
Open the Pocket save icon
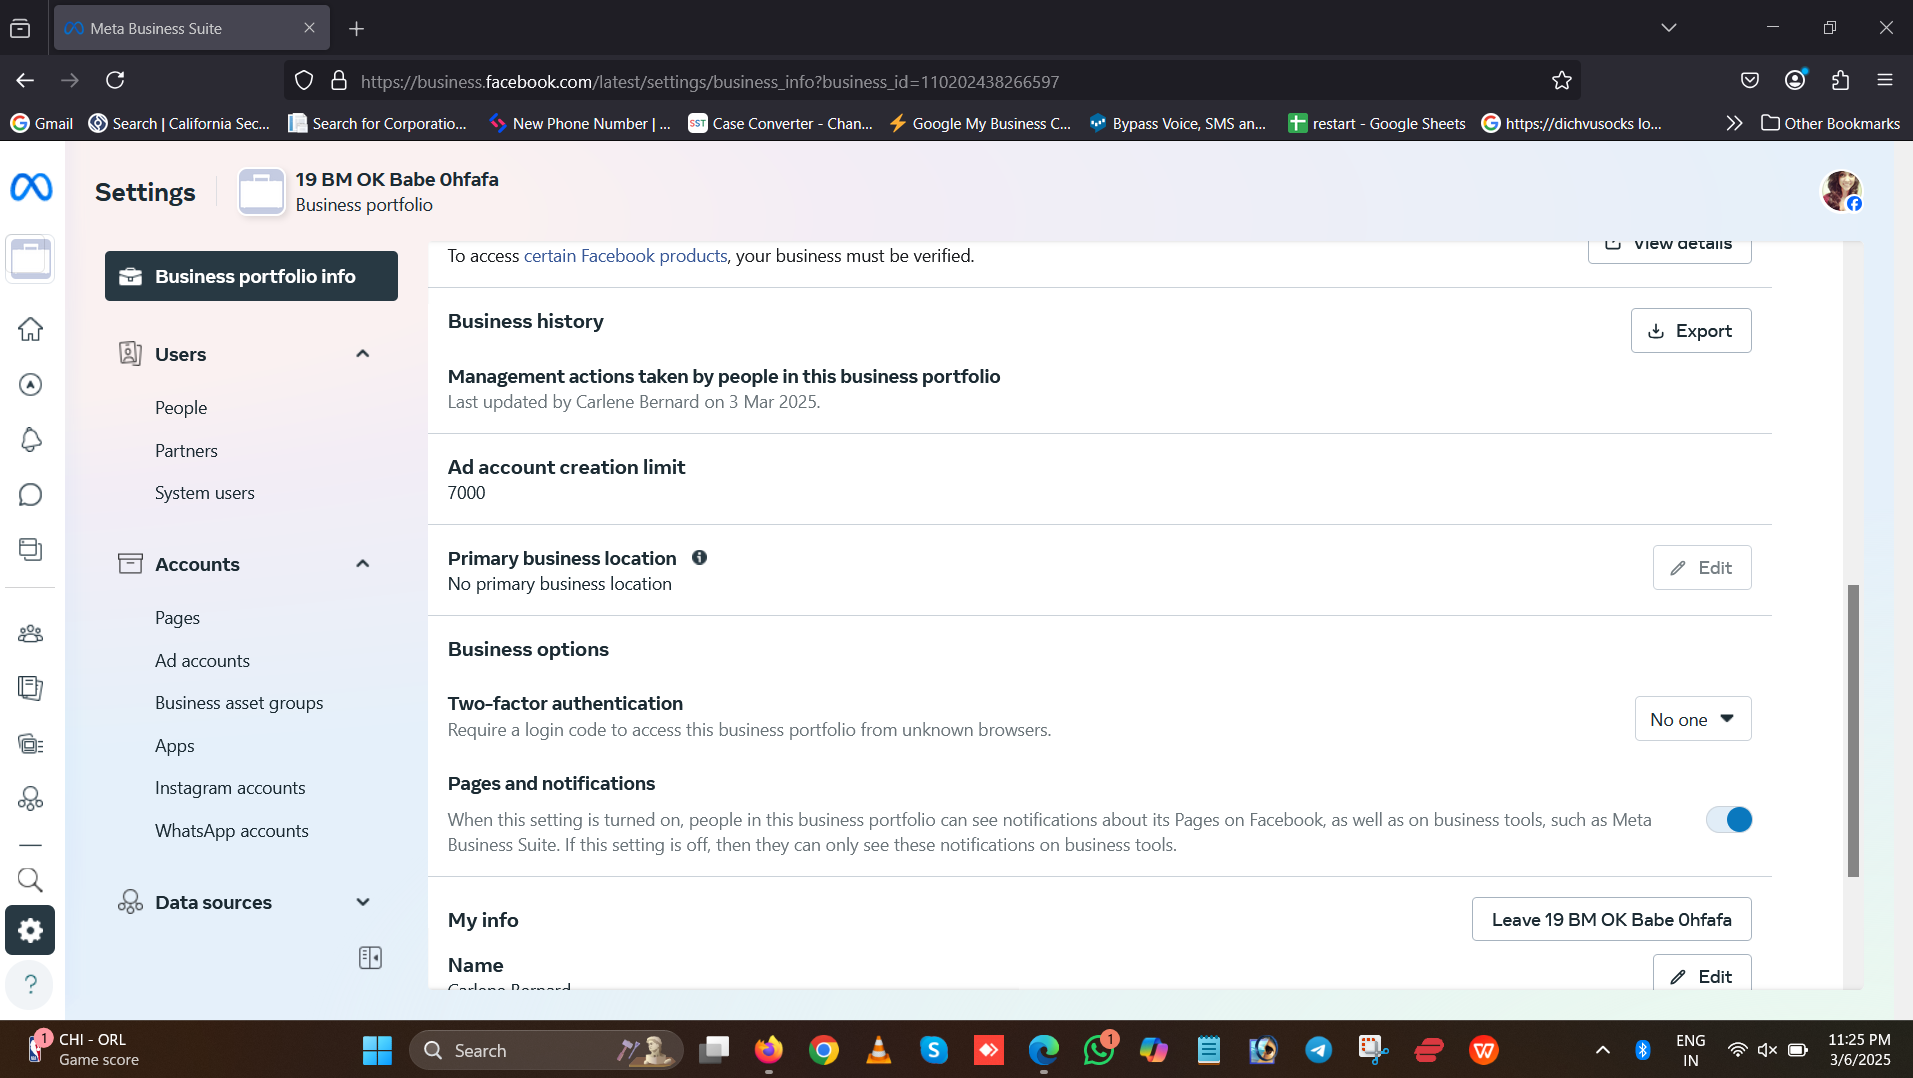pyautogui.click(x=1750, y=80)
